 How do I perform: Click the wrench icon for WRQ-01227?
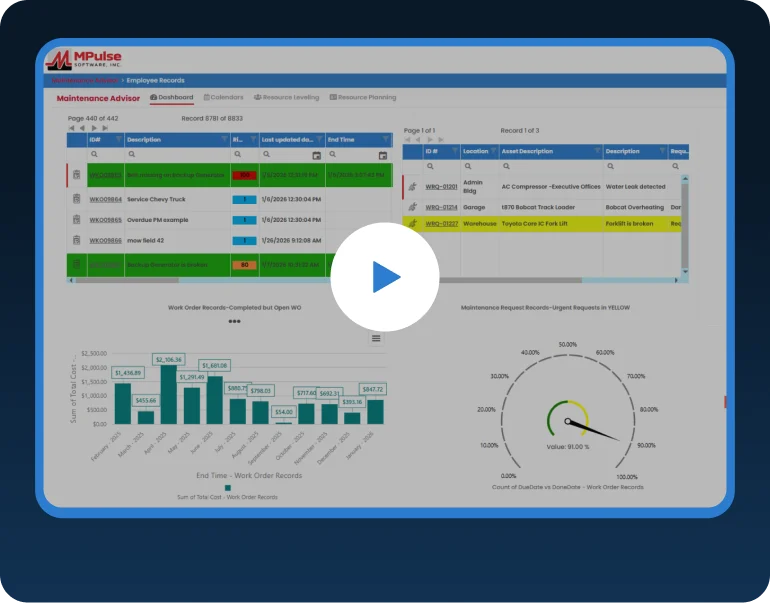coord(412,224)
